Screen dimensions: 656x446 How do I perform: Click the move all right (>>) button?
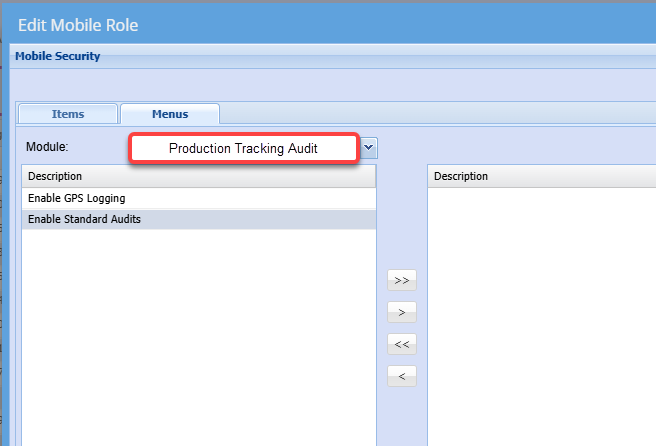pyautogui.click(x=401, y=279)
